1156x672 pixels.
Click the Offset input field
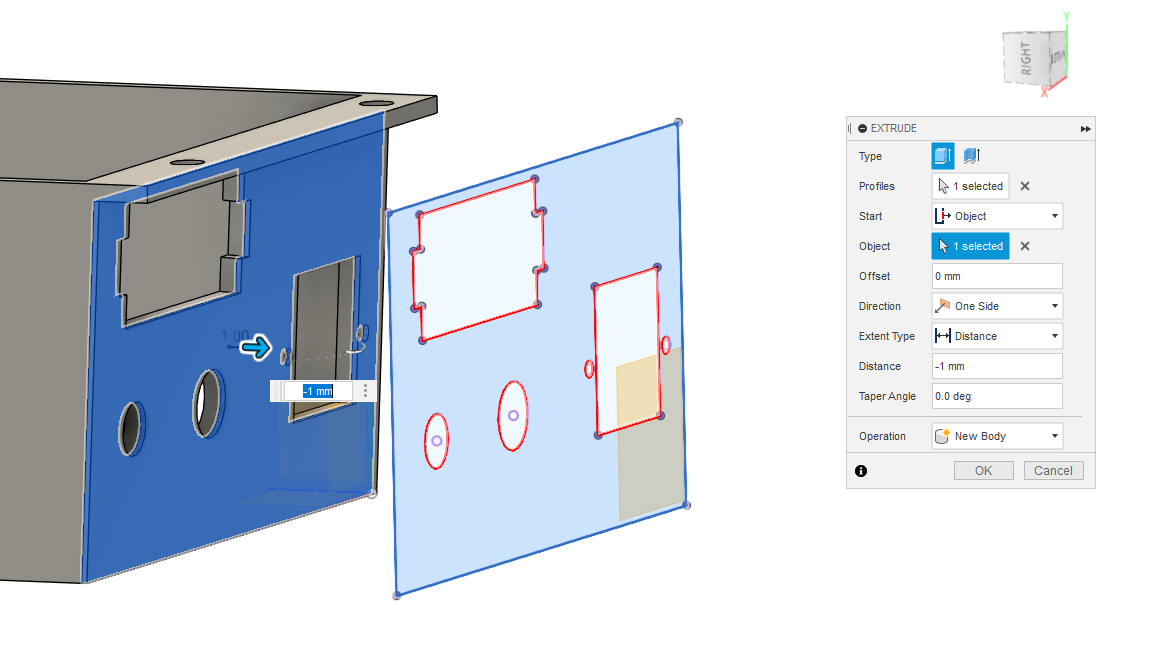[997, 276]
